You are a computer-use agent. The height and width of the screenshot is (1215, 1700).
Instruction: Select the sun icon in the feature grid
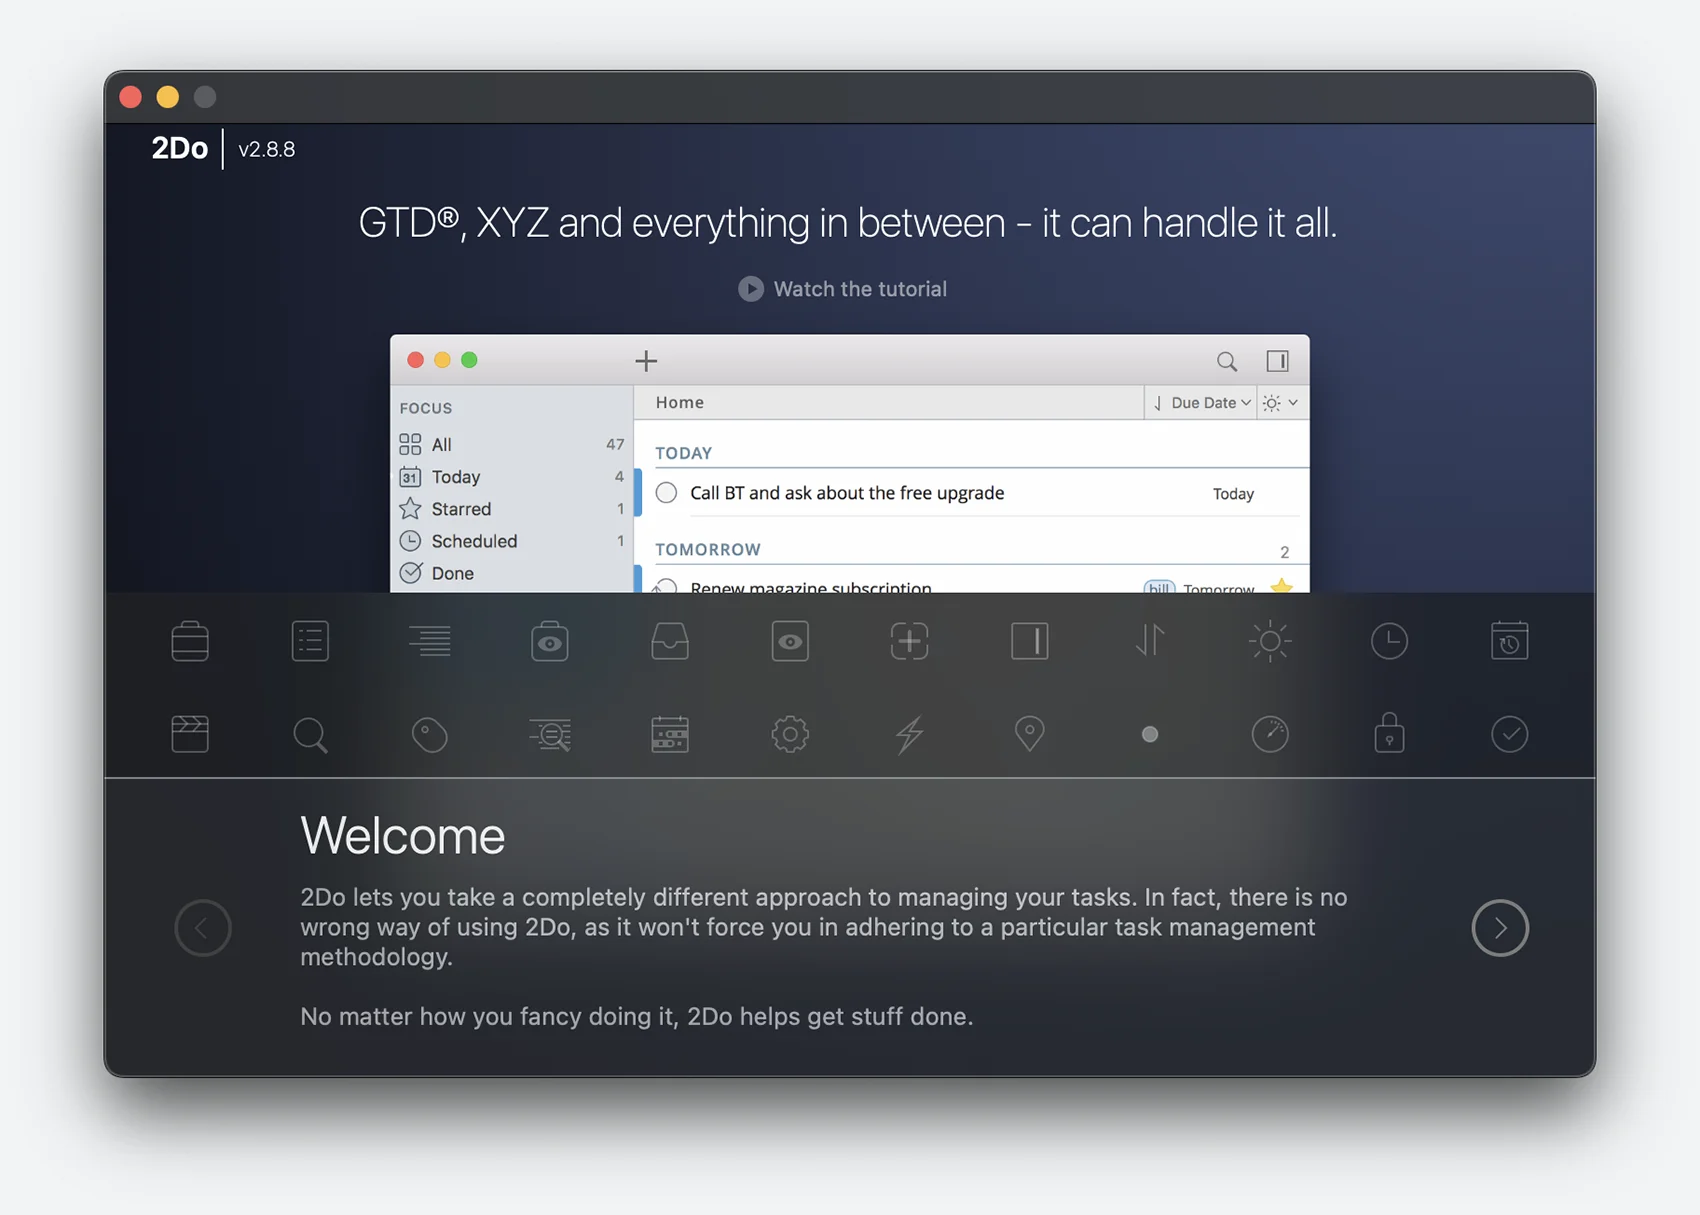(x=1270, y=641)
